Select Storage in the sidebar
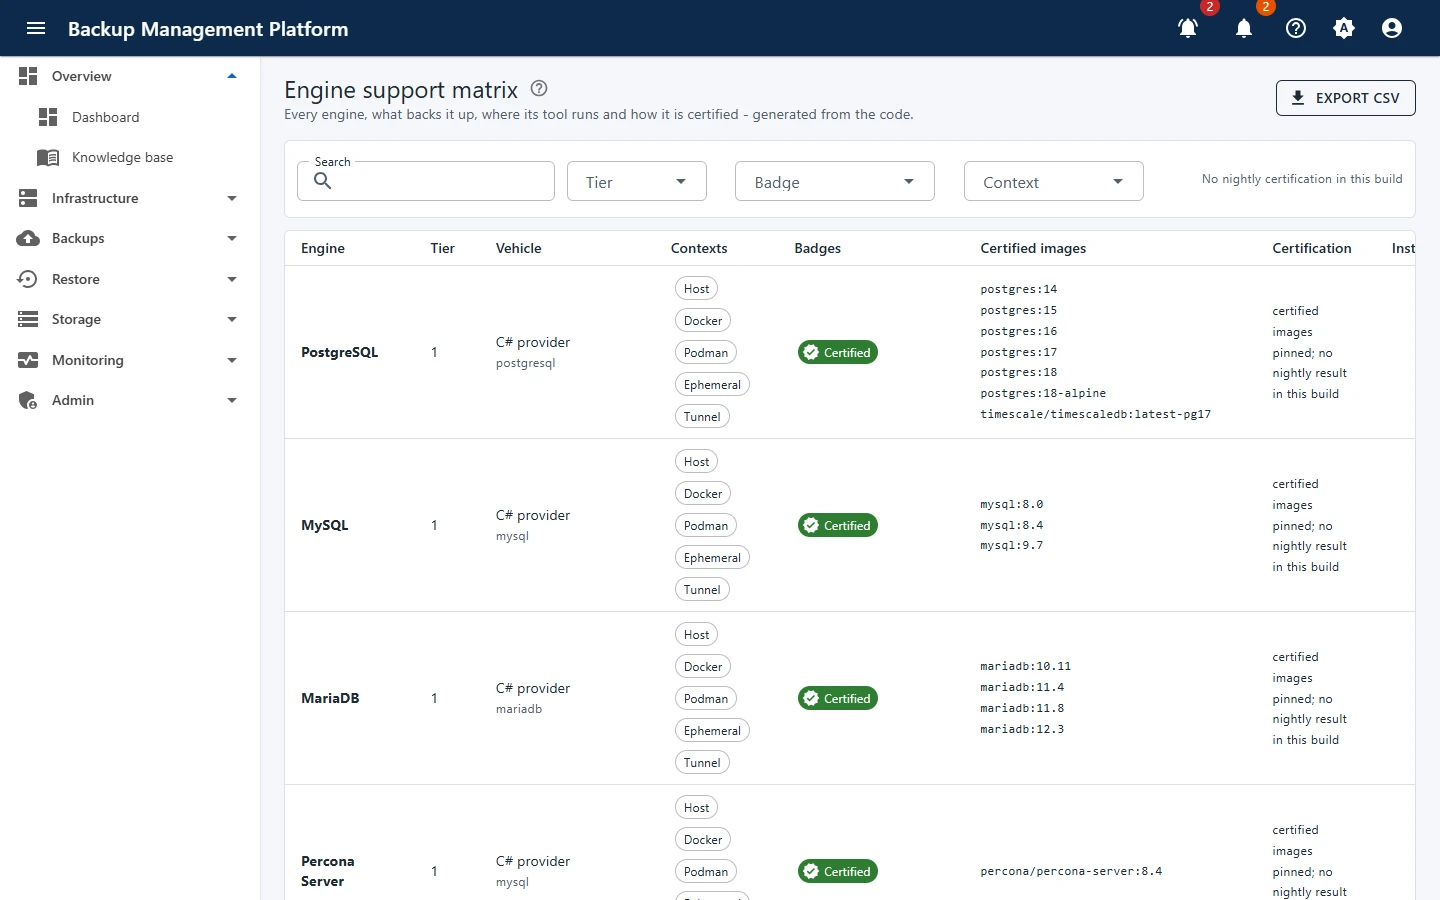The image size is (1440, 900). click(130, 319)
